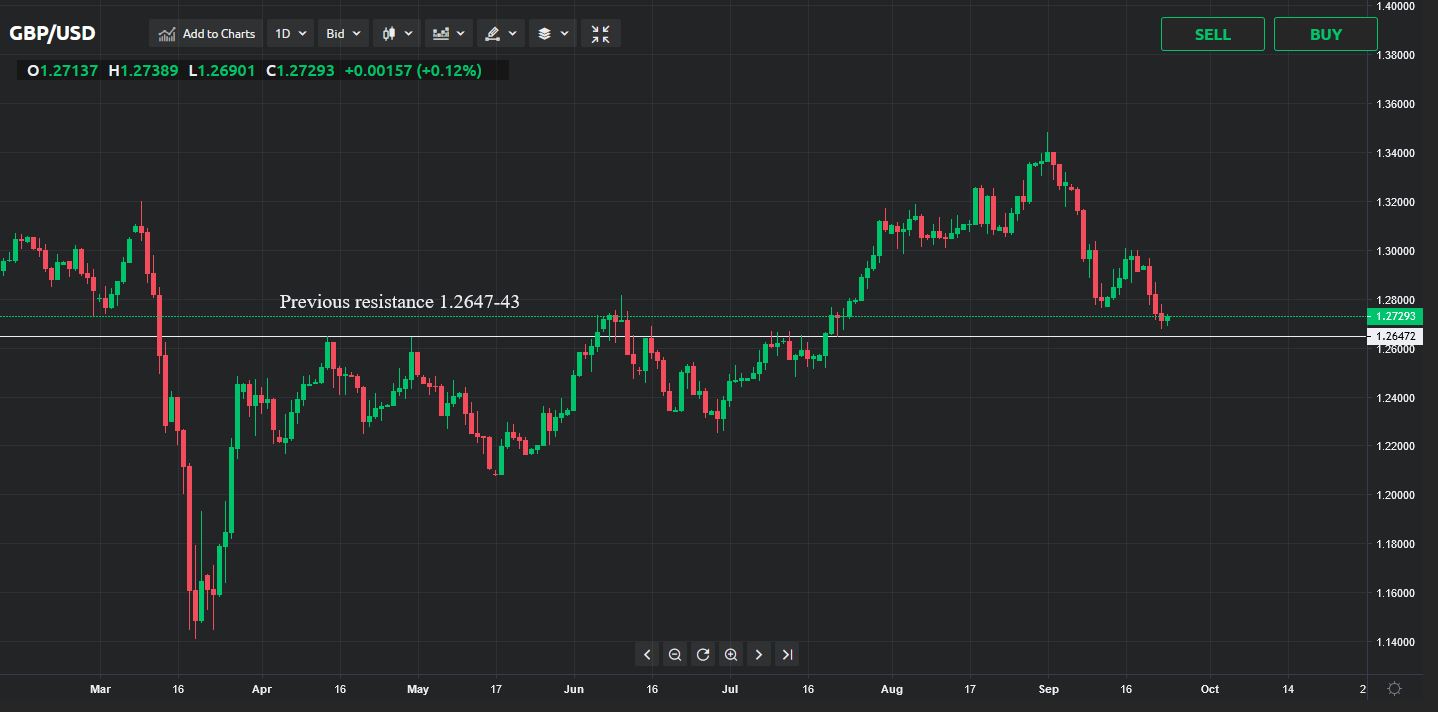1438x712 pixels.
Task: Pan the chart right with the arrow
Action: [x=759, y=655]
